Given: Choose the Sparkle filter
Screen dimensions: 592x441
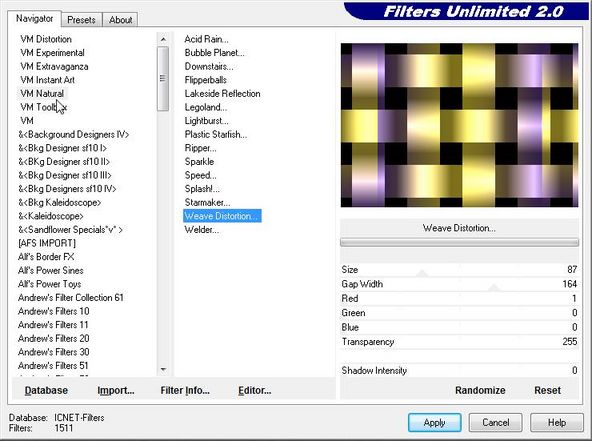Looking at the screenshot, I should click(x=199, y=162).
